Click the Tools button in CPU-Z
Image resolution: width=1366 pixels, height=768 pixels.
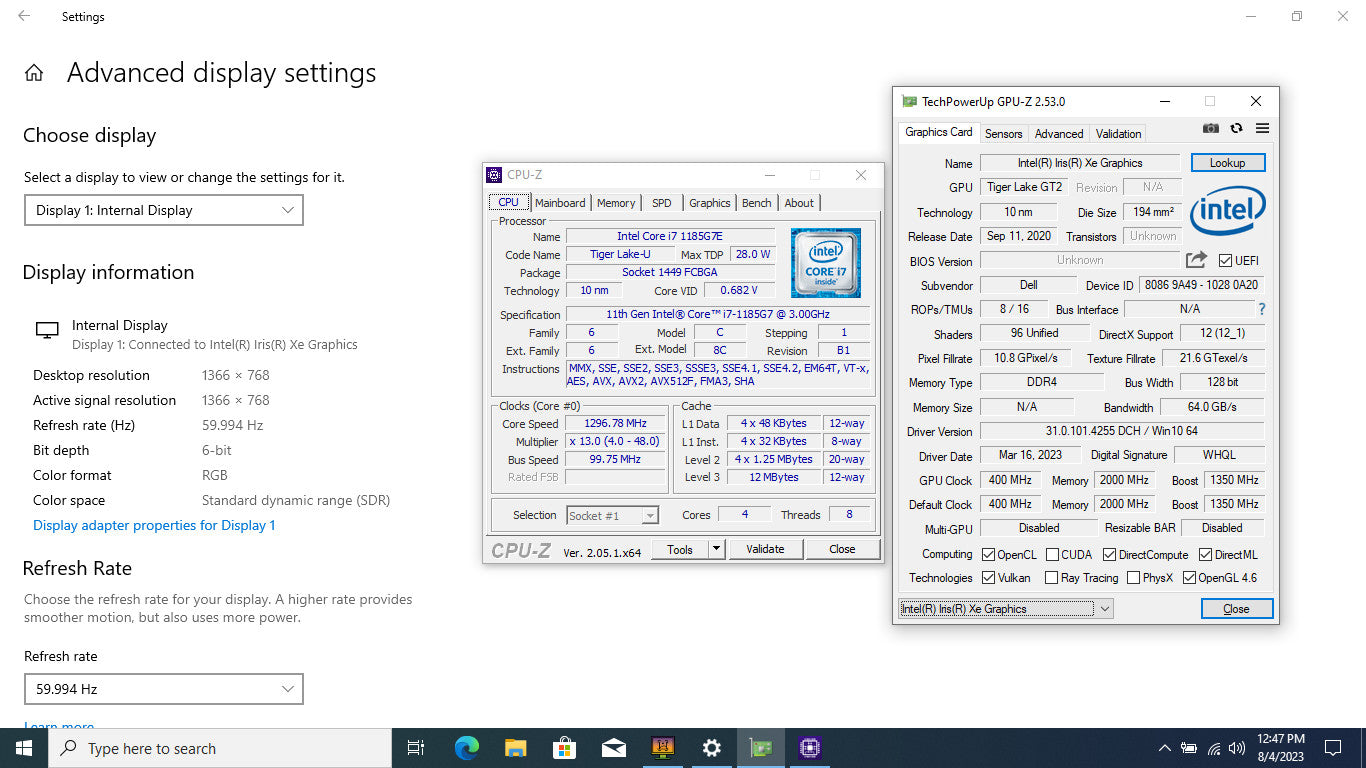(x=680, y=549)
